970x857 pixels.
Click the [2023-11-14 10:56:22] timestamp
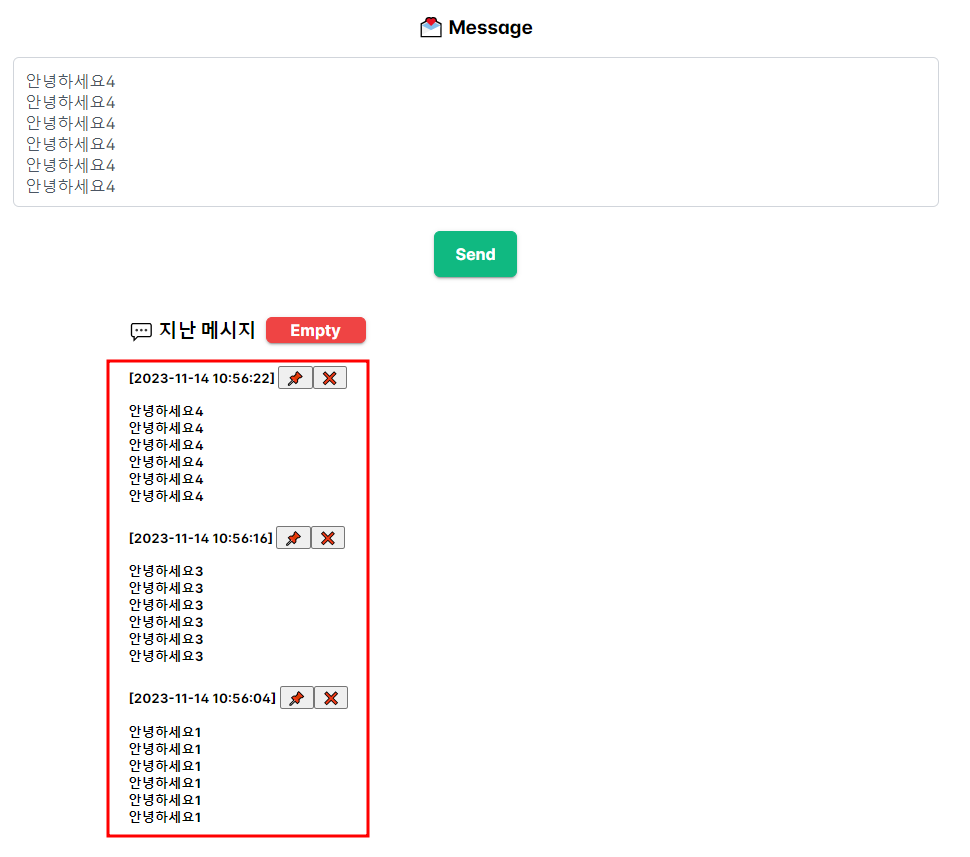pos(202,379)
